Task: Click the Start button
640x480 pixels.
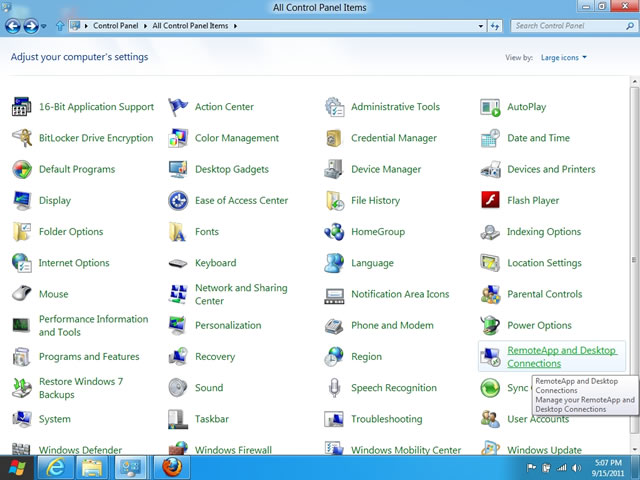Action: [17, 468]
